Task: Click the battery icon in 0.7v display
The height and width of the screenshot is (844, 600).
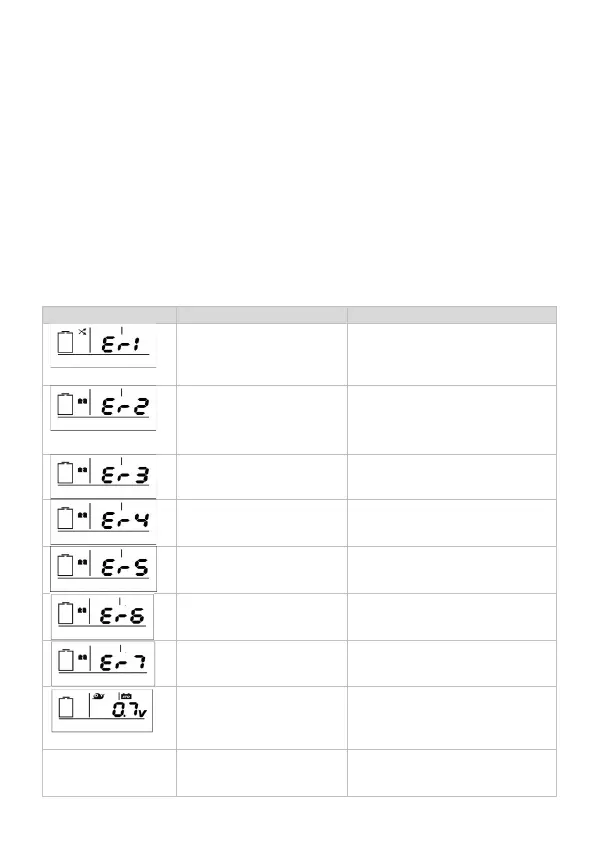Action: click(x=68, y=710)
